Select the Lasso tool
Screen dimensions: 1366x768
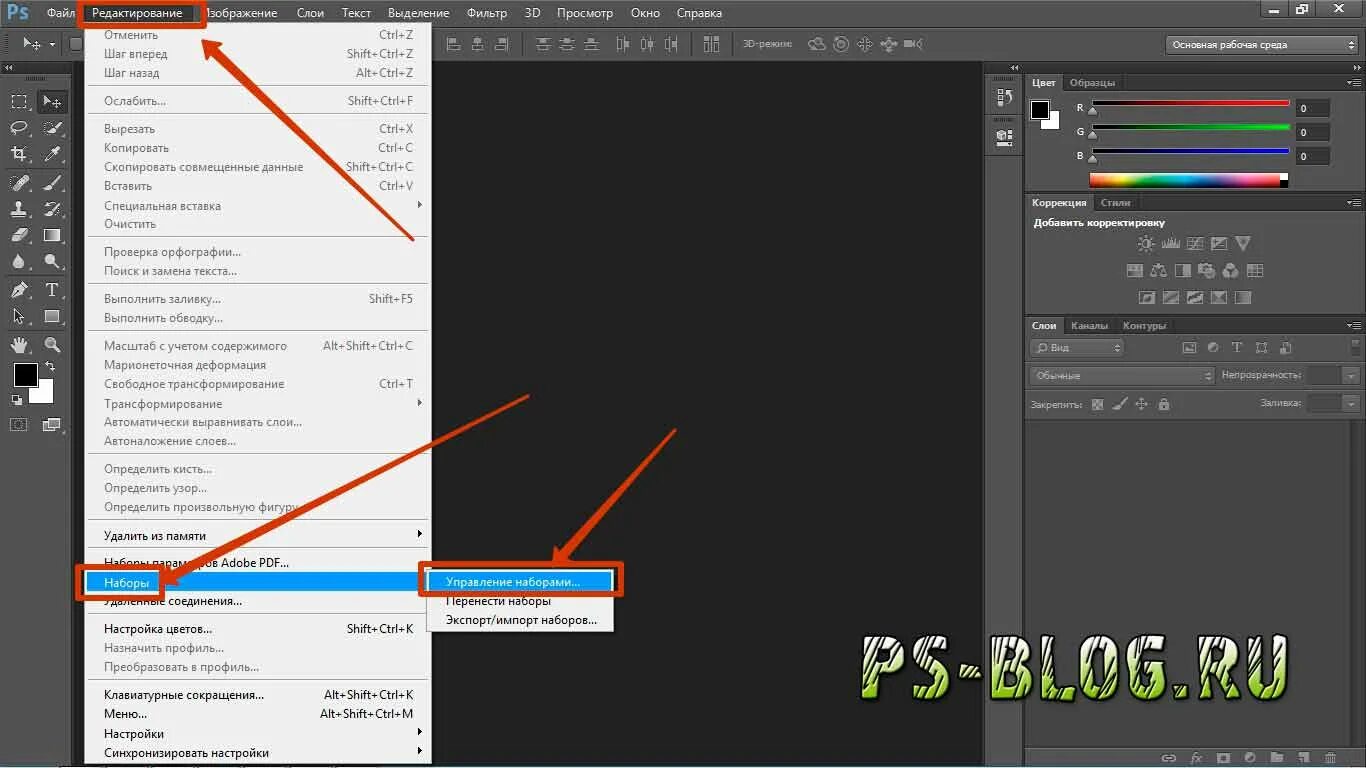pyautogui.click(x=19, y=128)
